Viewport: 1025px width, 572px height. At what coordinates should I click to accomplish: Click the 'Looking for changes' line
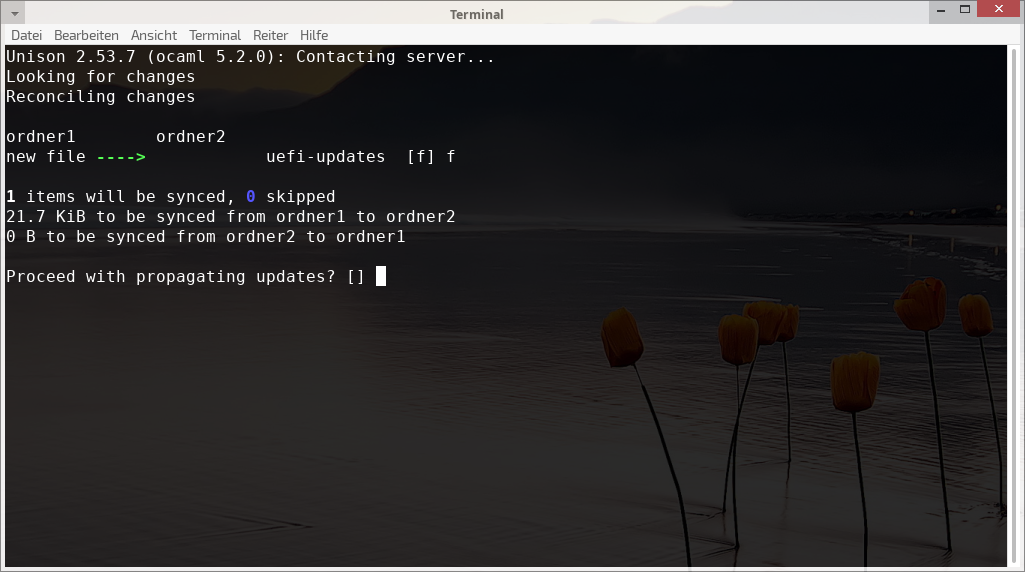(101, 77)
